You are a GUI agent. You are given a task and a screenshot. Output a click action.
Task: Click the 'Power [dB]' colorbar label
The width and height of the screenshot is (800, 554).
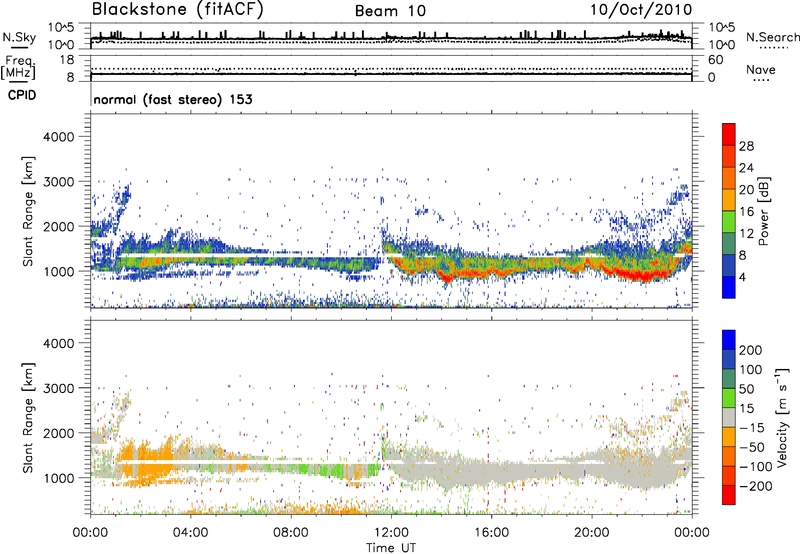click(x=764, y=211)
